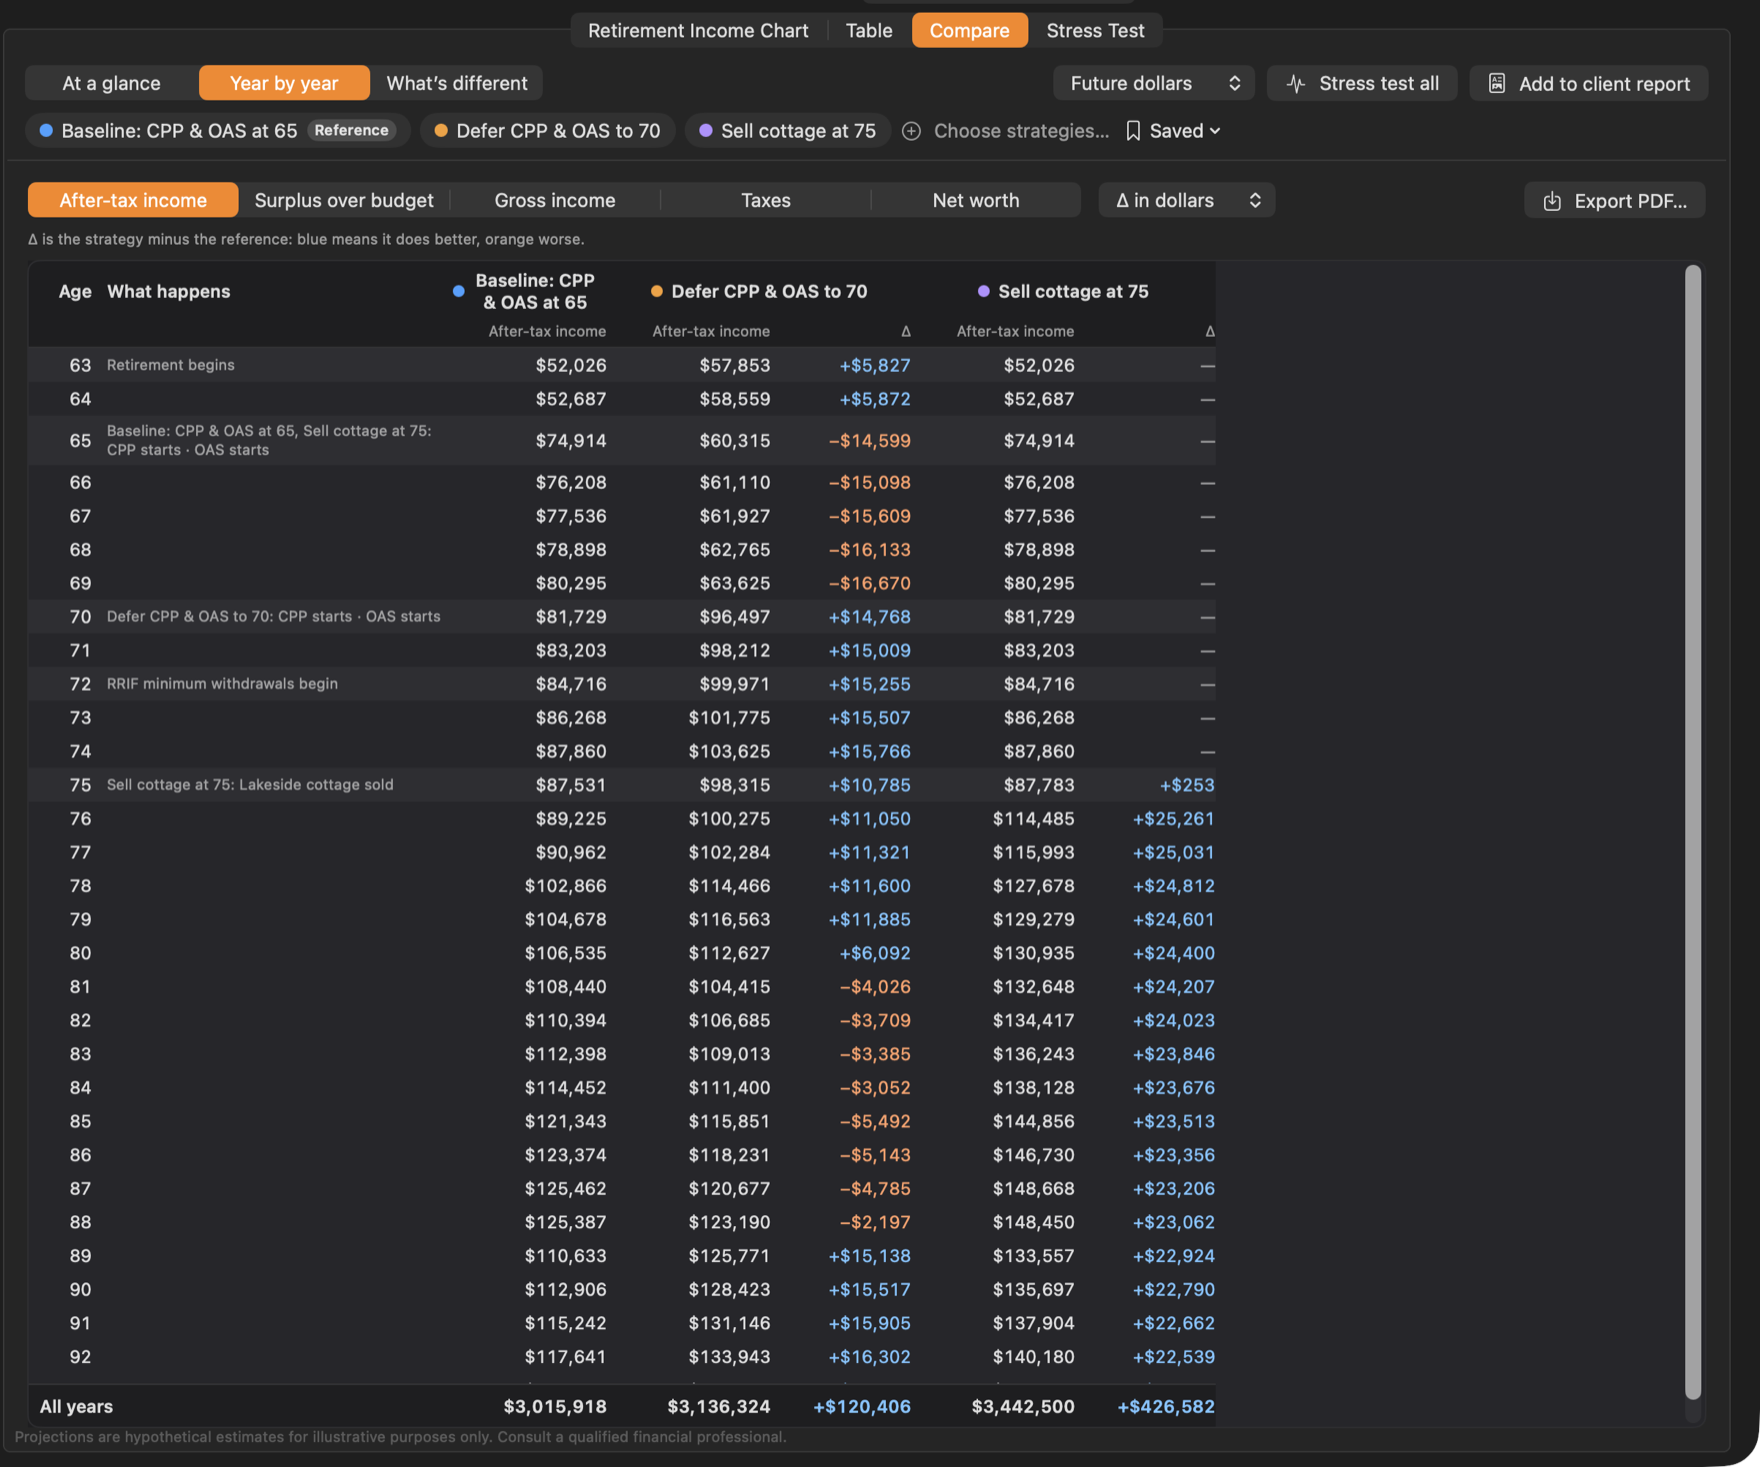Click the Stress test all button
Viewport: 1760px width, 1467px height.
click(1362, 84)
